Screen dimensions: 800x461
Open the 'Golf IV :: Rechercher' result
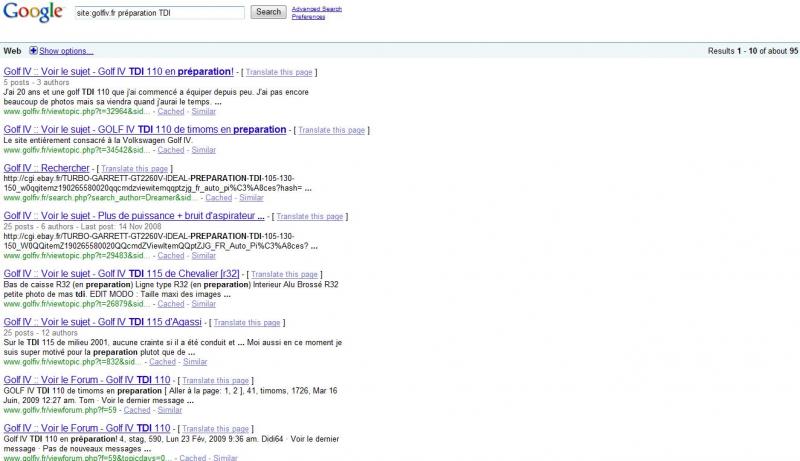coord(46,168)
